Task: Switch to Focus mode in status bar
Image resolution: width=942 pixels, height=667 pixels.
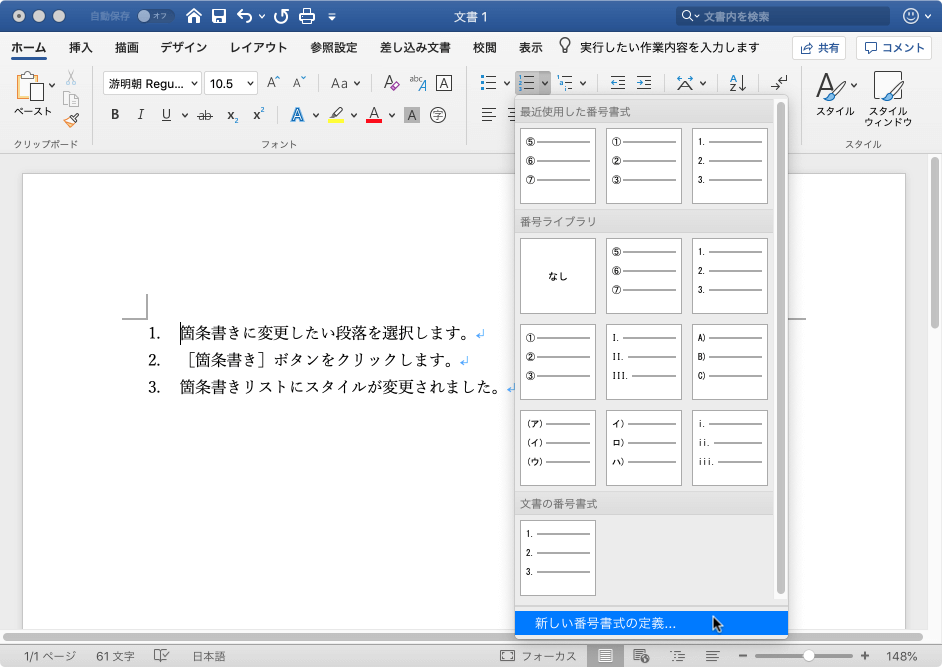Action: 538,656
